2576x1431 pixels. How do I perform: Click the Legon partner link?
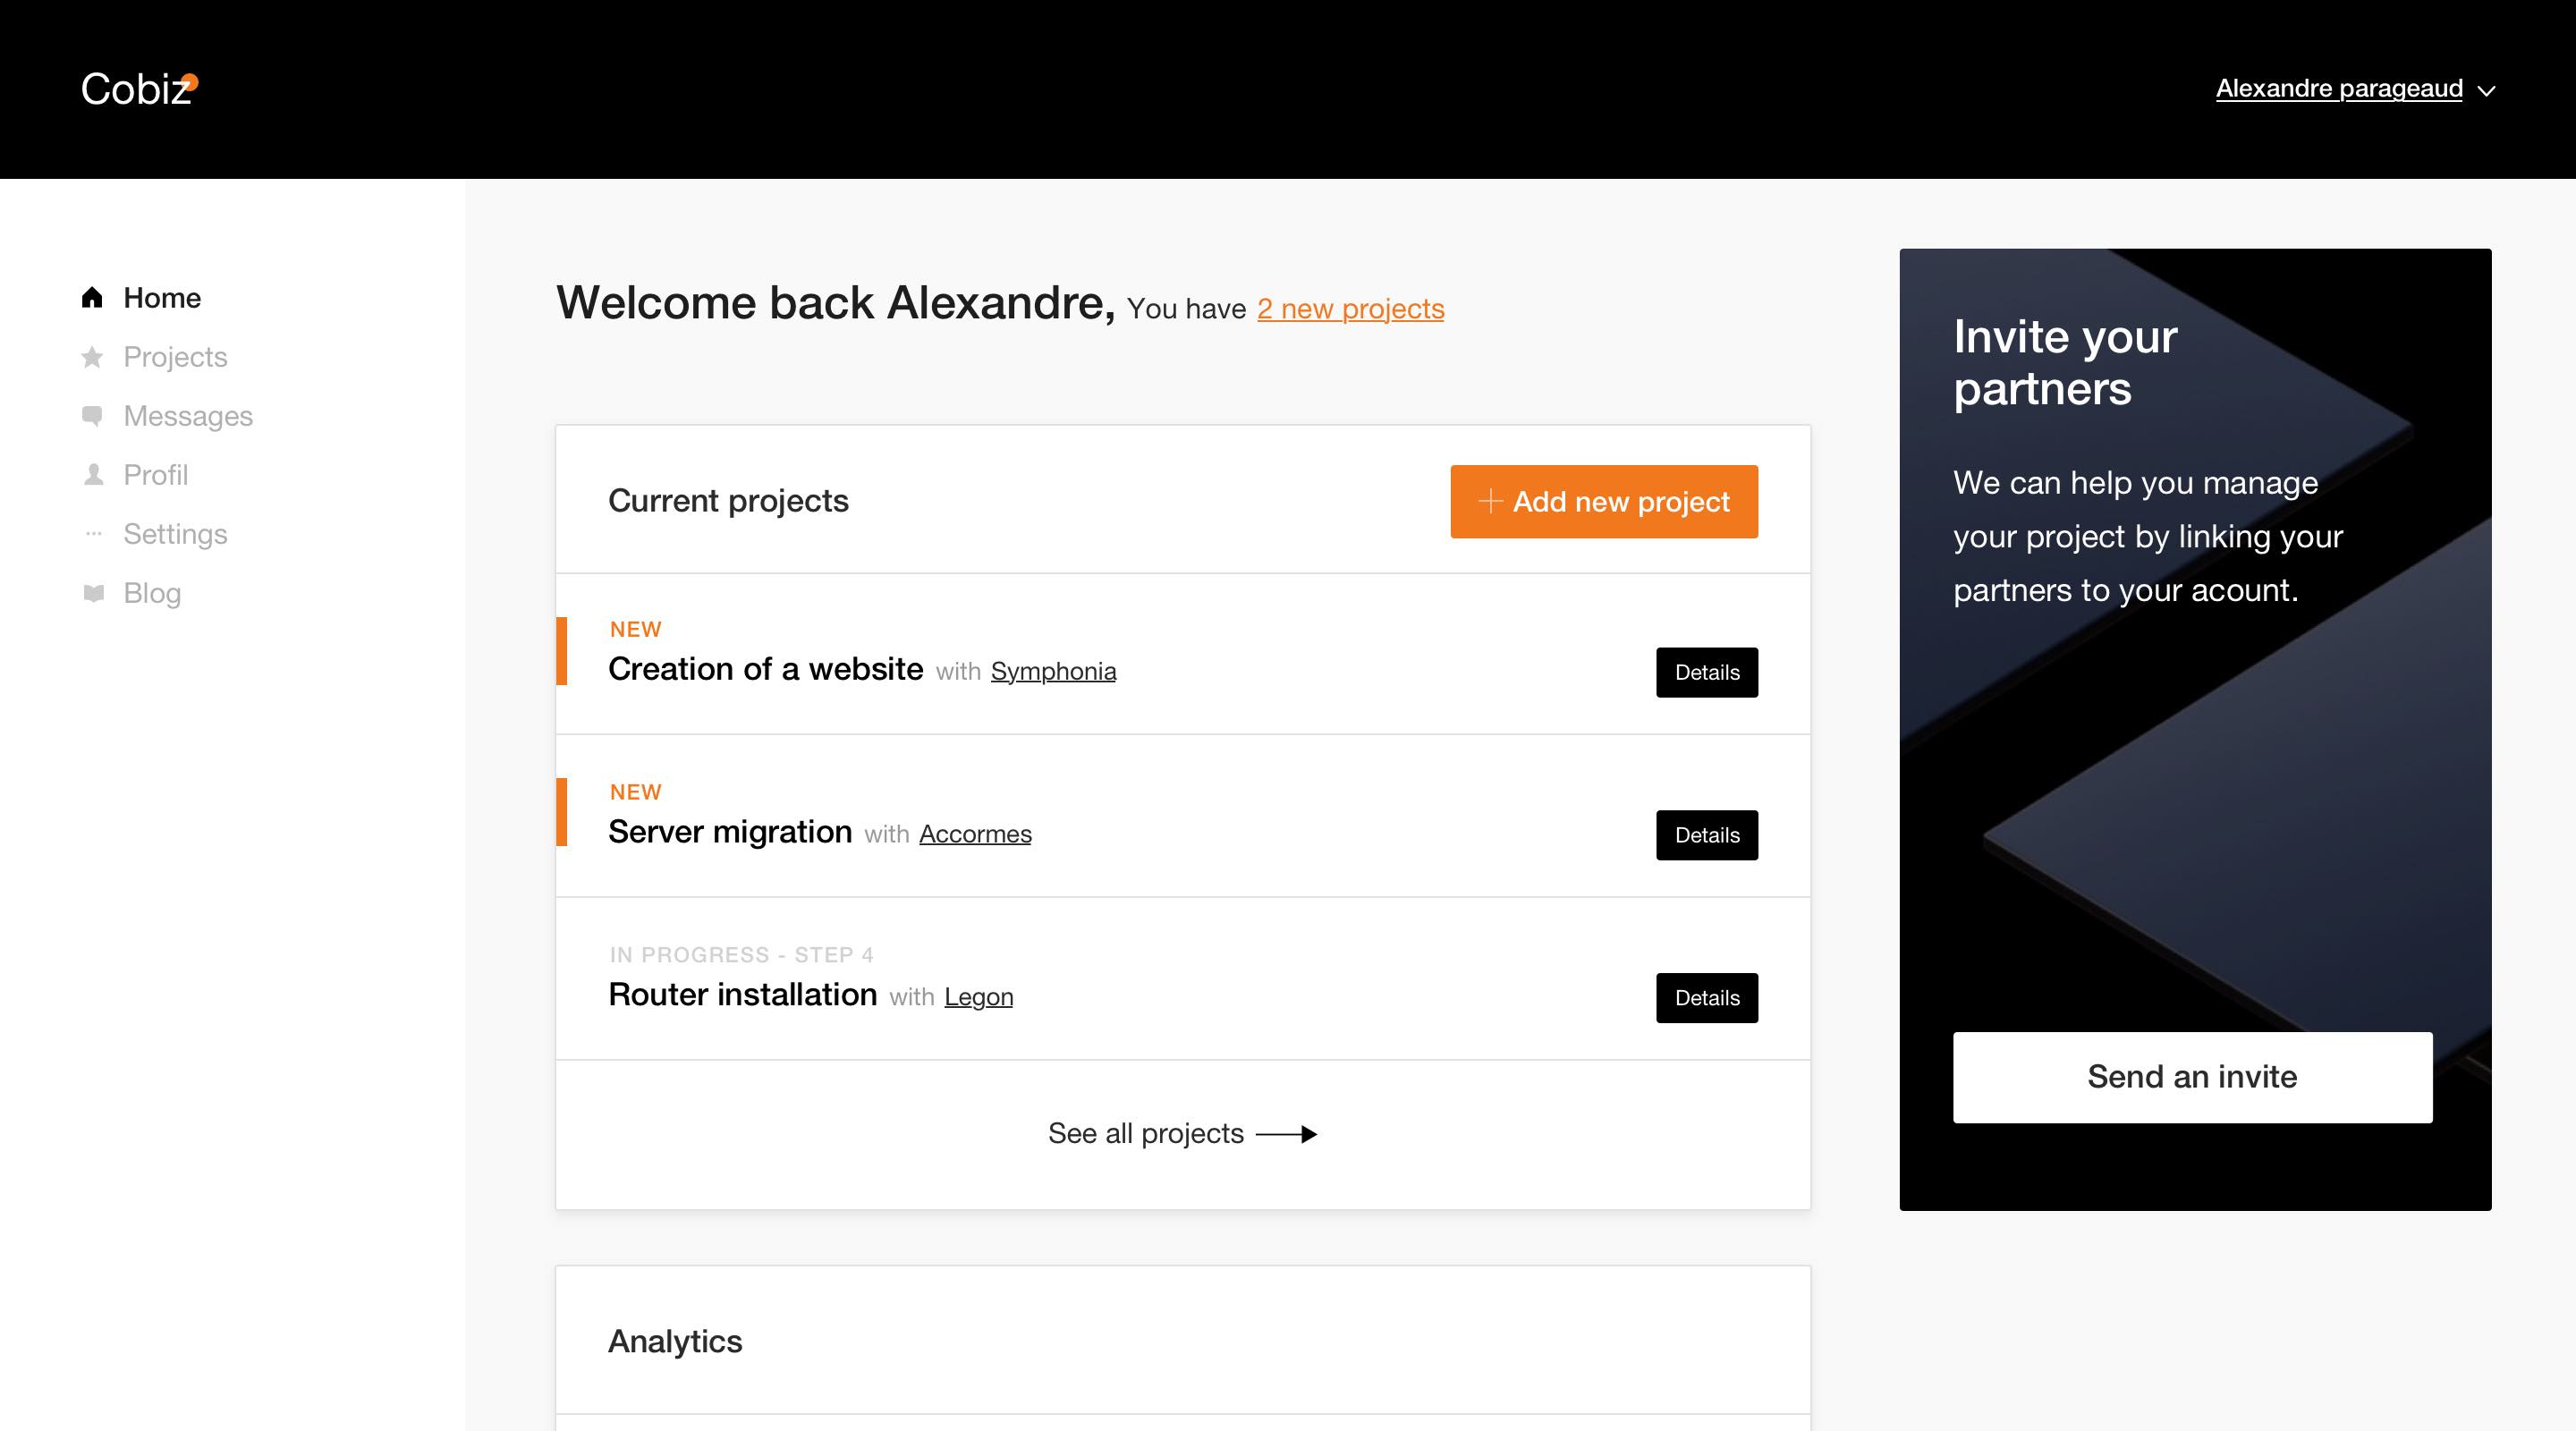pos(978,997)
